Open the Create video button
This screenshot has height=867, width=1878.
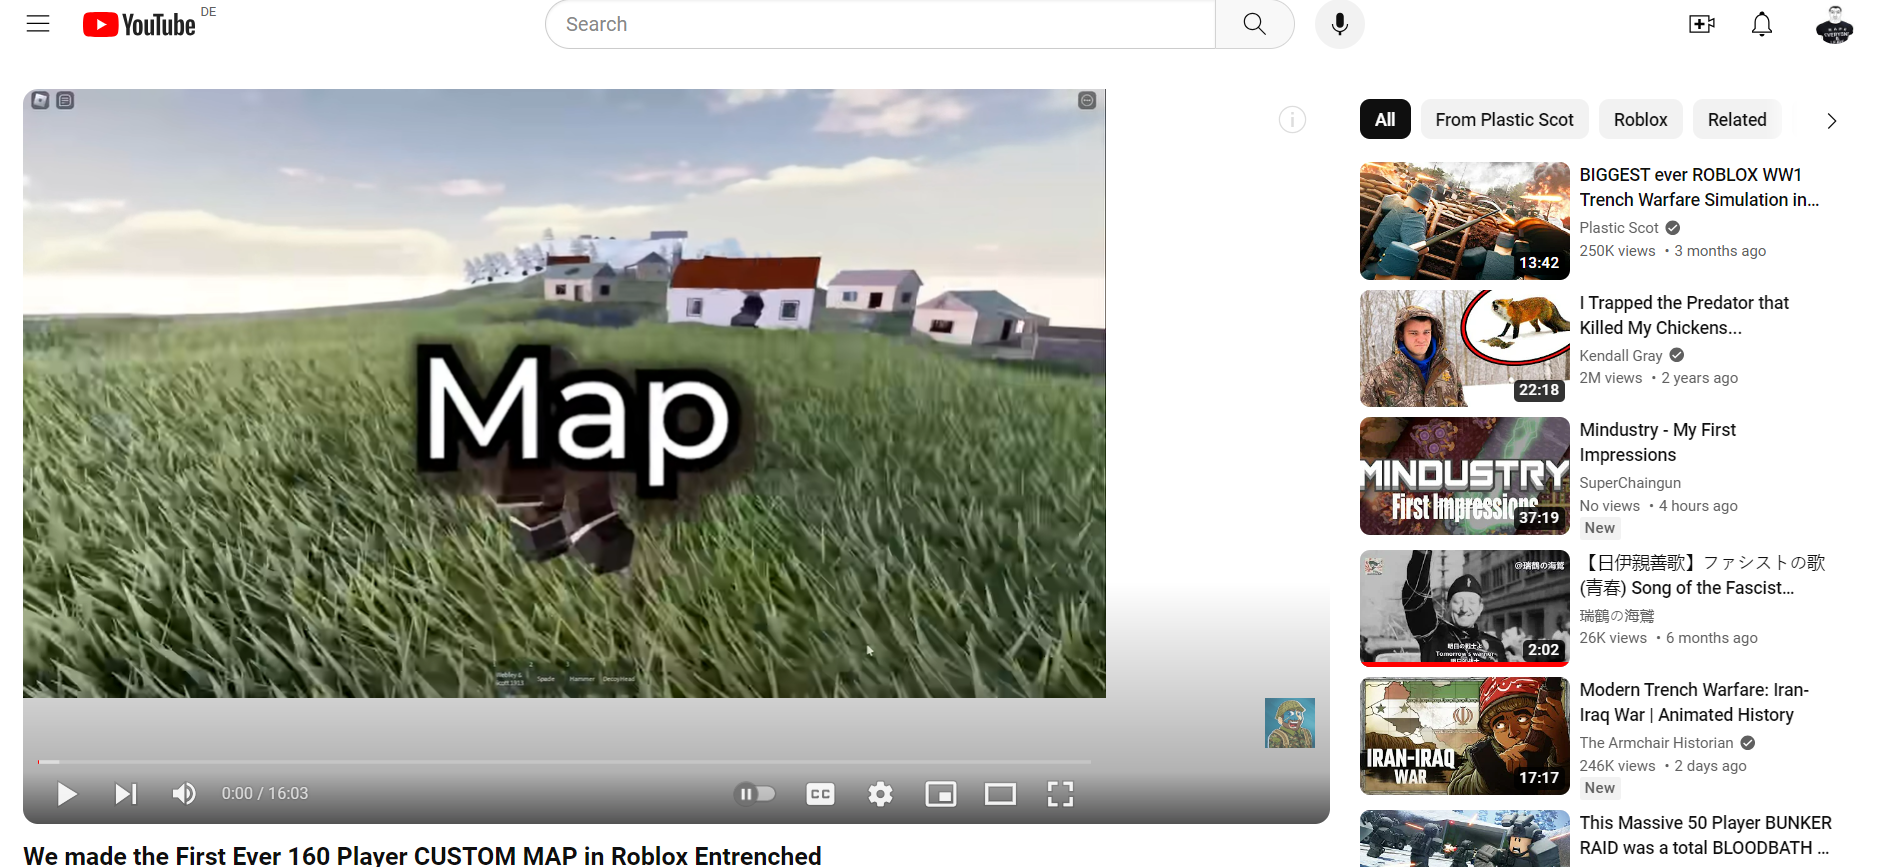1702,24
